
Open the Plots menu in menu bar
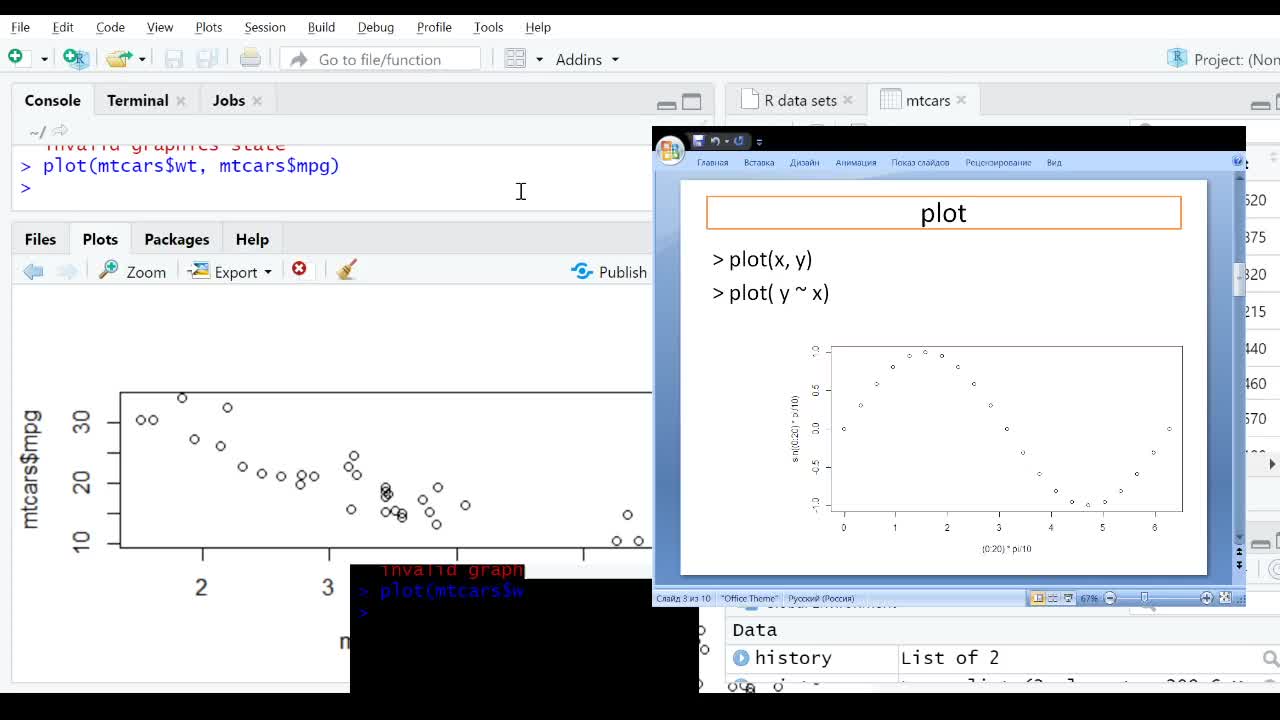209,27
